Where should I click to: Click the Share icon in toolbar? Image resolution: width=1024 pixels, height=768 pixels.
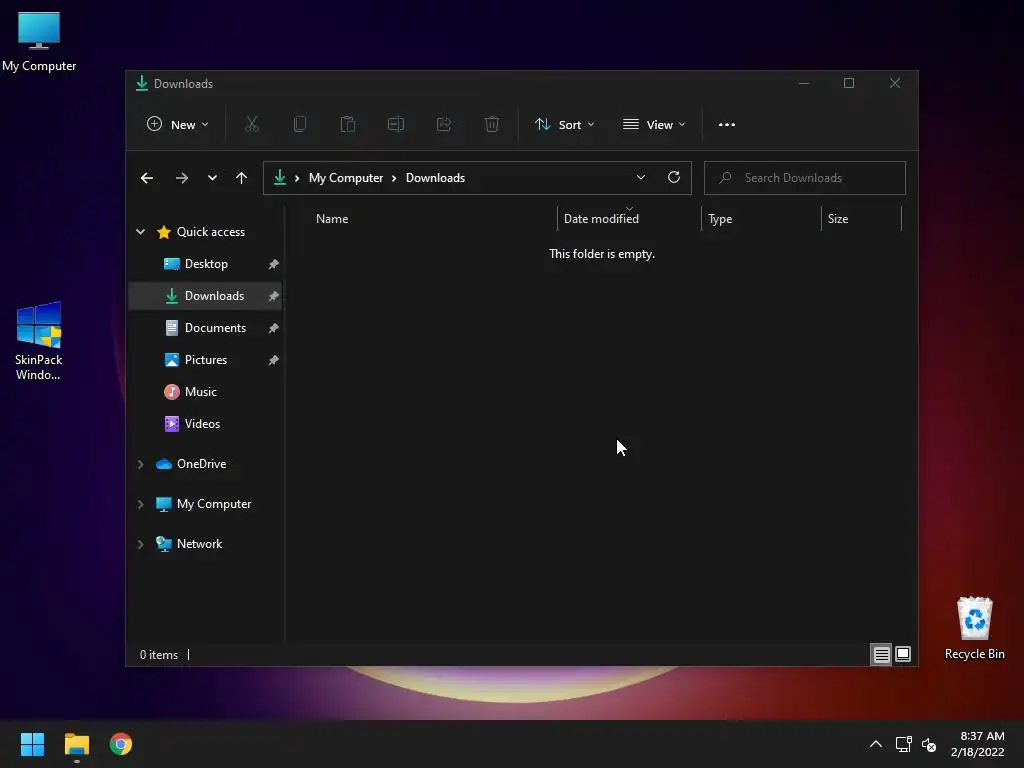click(443, 124)
